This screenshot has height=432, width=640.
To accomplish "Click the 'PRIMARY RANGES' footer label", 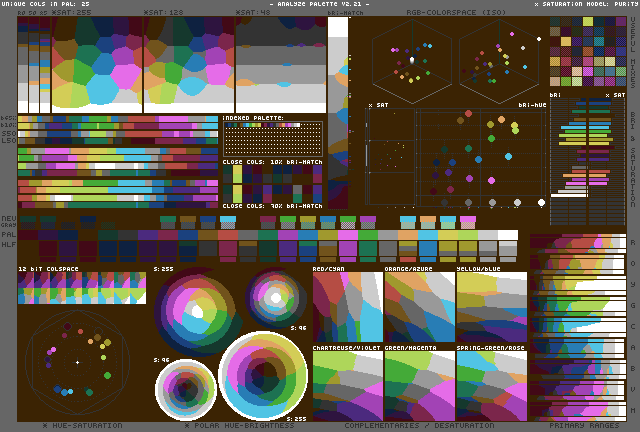I will [x=584, y=425].
